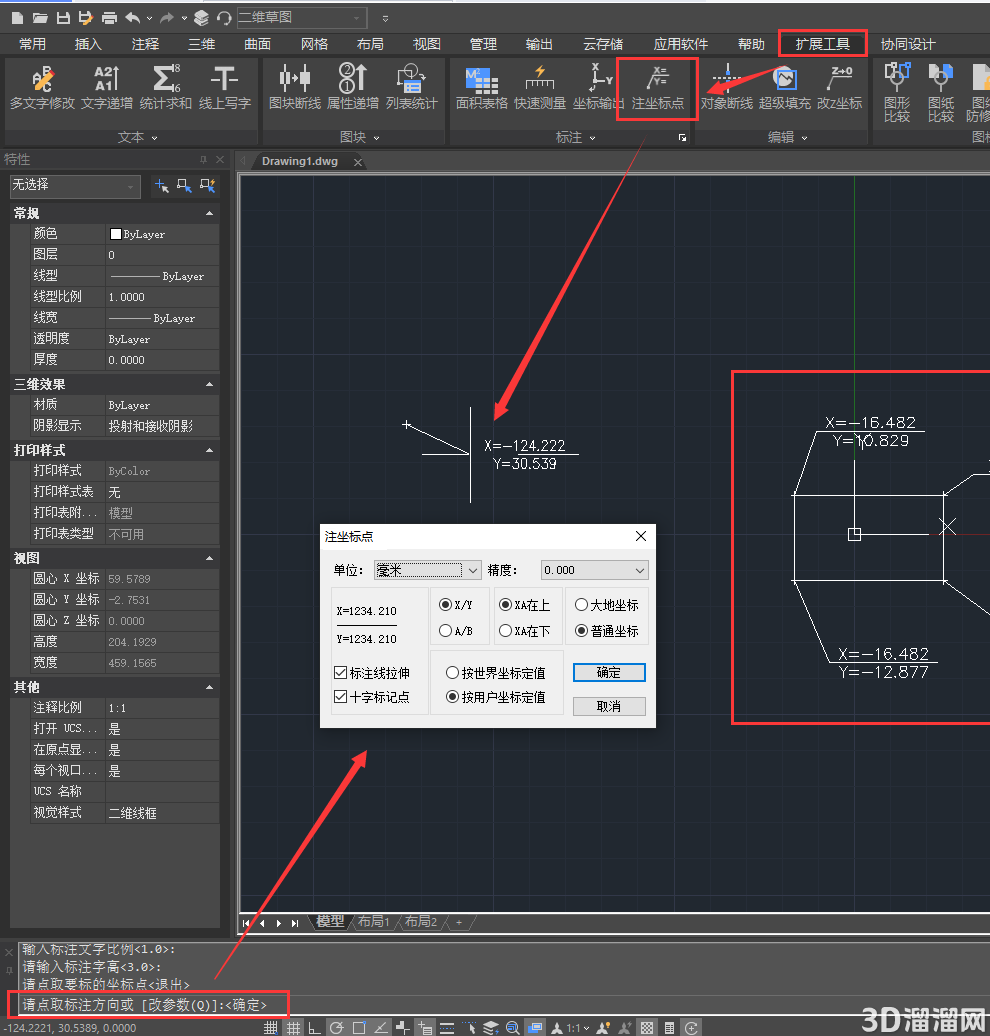The height and width of the screenshot is (1036, 990).
Task: Open the 多文字修改 text tool
Action: 42,88
